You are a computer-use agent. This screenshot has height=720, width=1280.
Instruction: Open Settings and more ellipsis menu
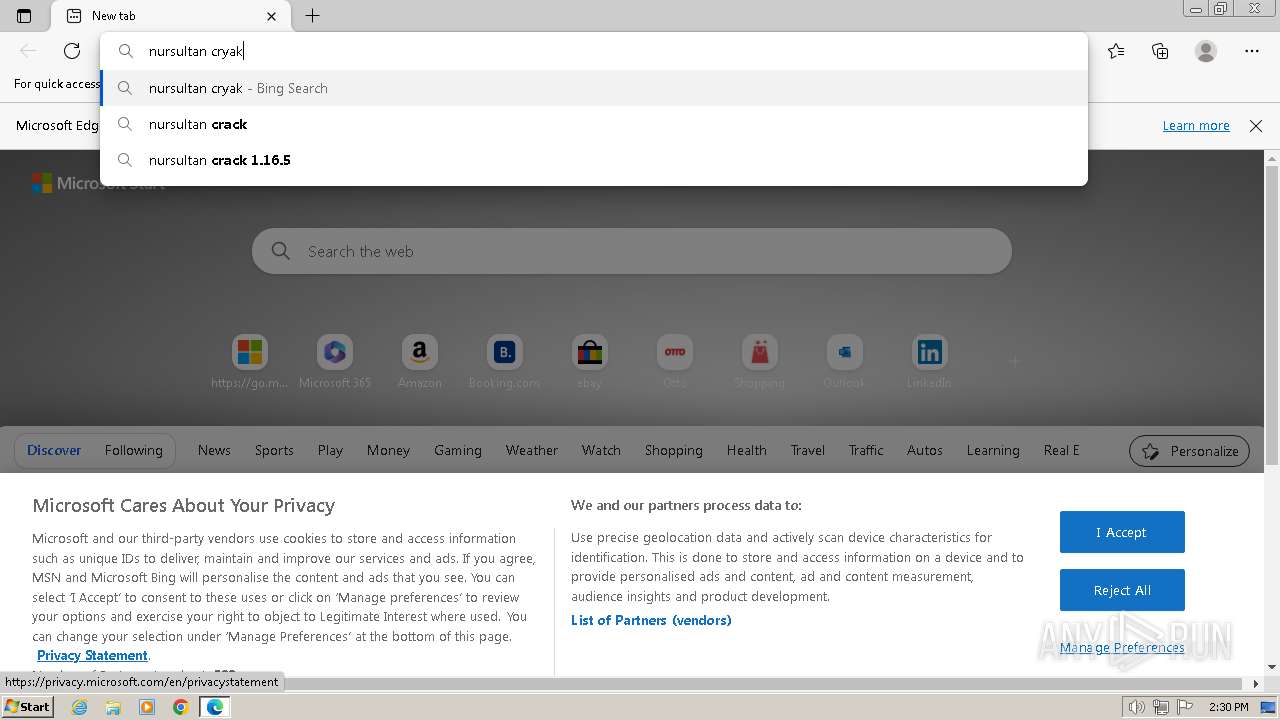[x=1252, y=51]
